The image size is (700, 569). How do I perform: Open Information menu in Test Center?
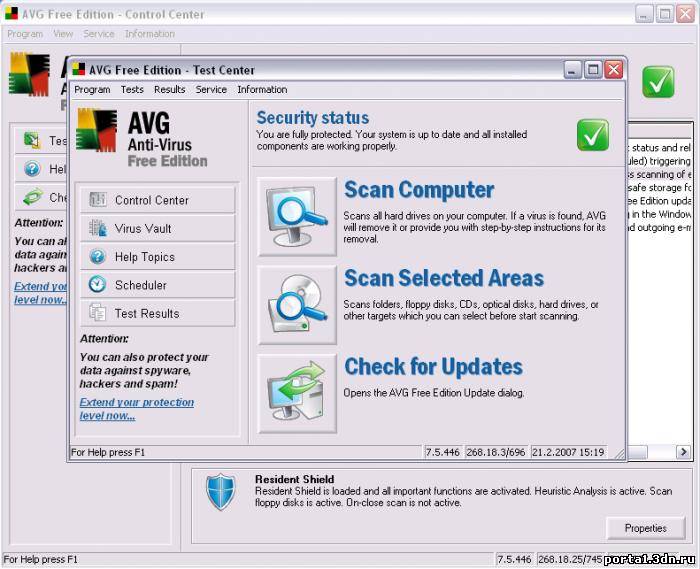(262, 89)
